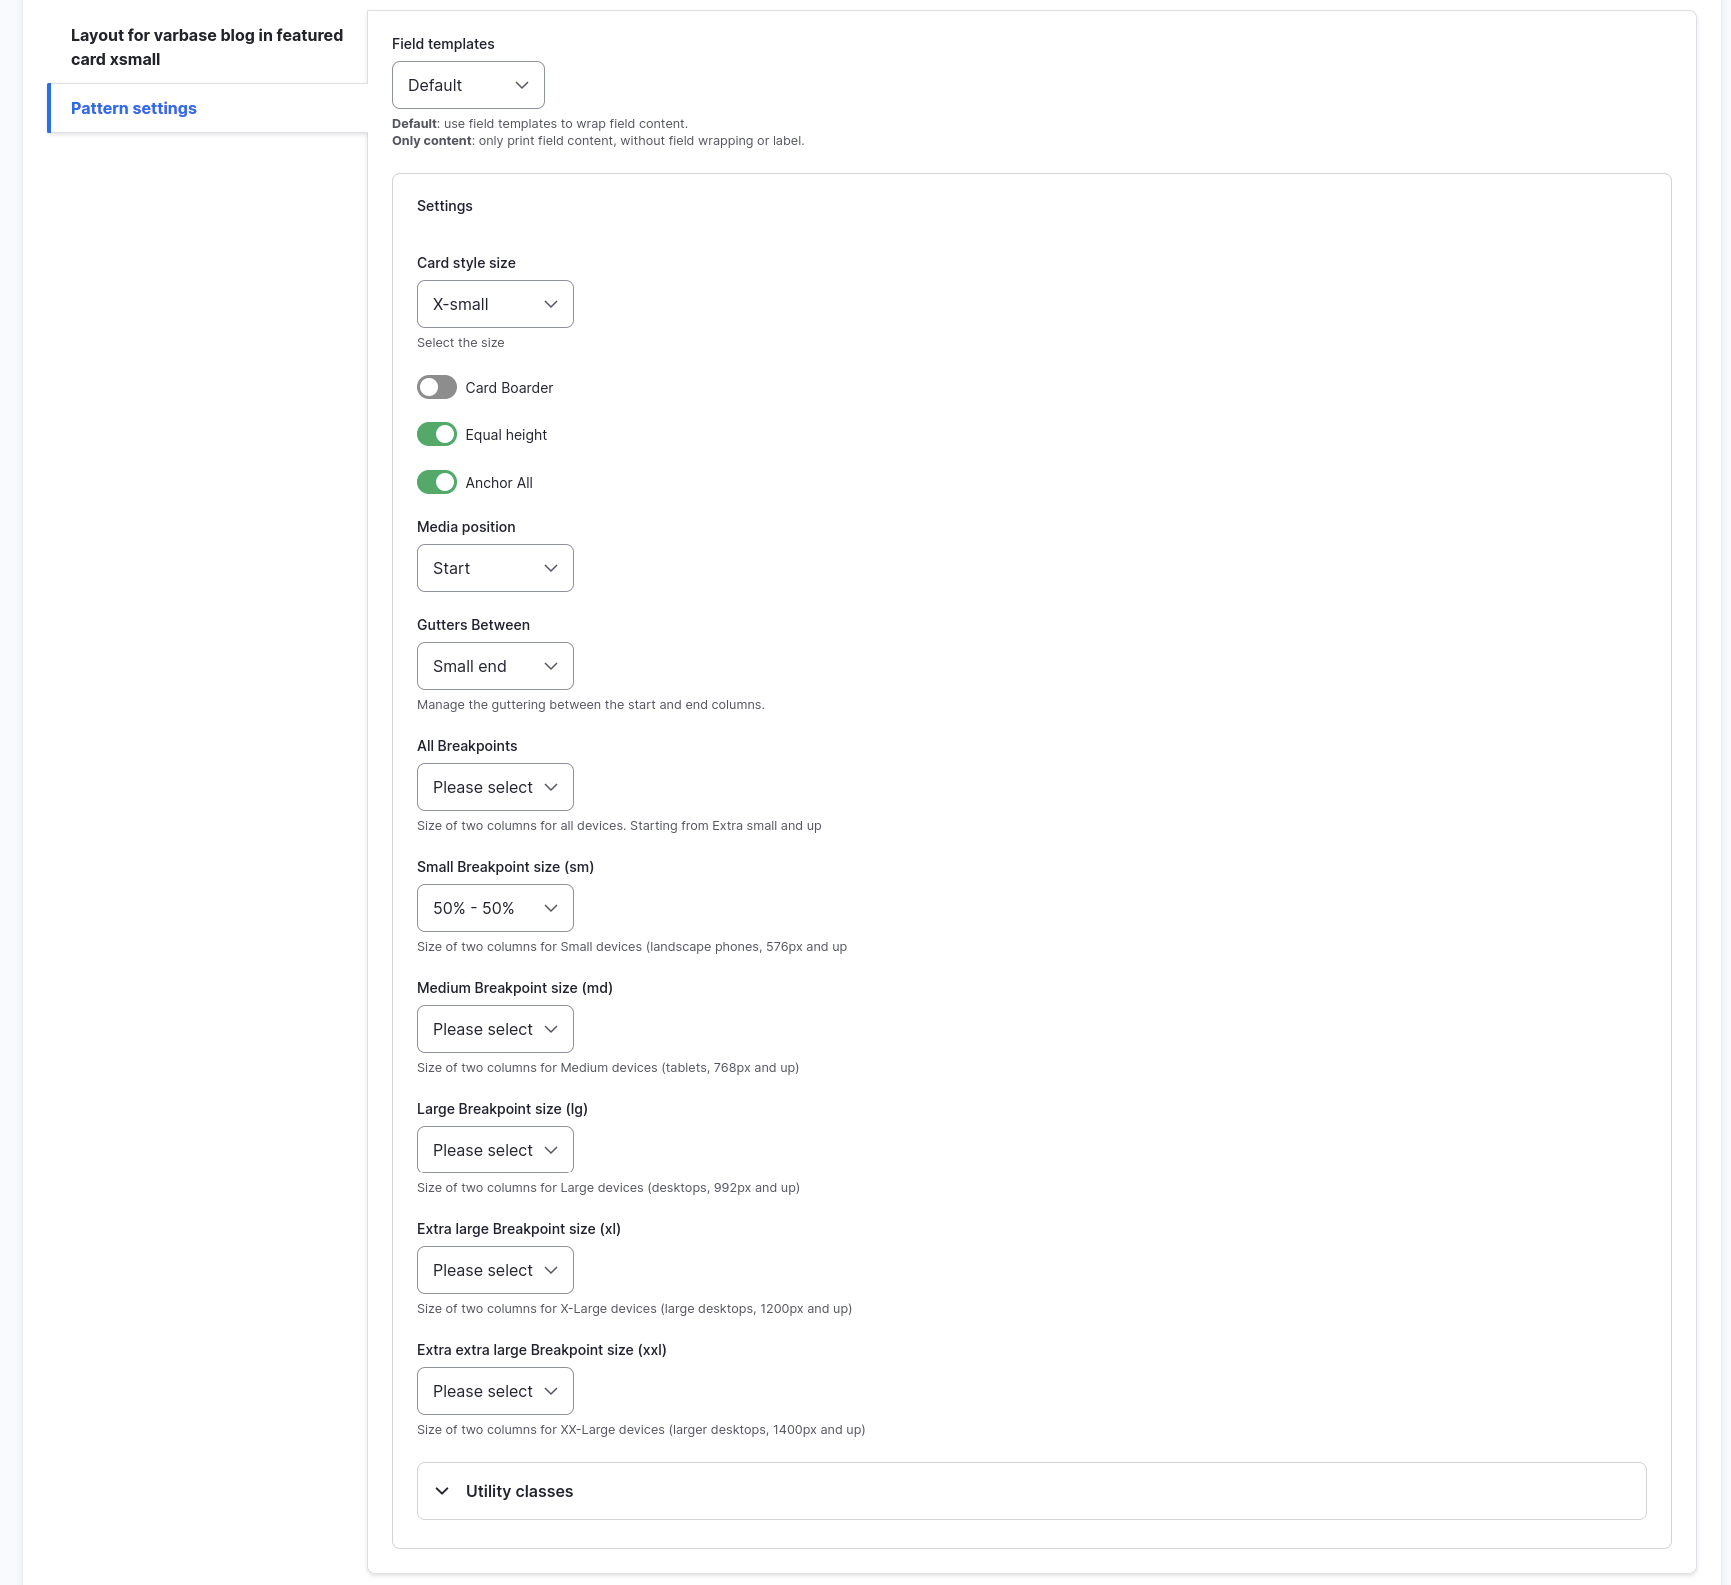Screen dimensions: 1731x1585
Task: Open the Field templates dropdown
Action: pyautogui.click(x=468, y=85)
